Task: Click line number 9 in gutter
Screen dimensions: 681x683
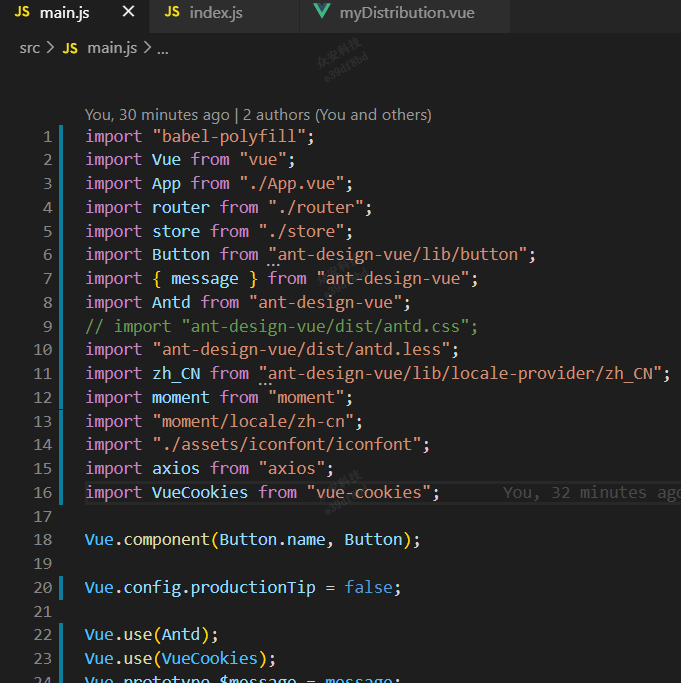Action: coord(47,326)
